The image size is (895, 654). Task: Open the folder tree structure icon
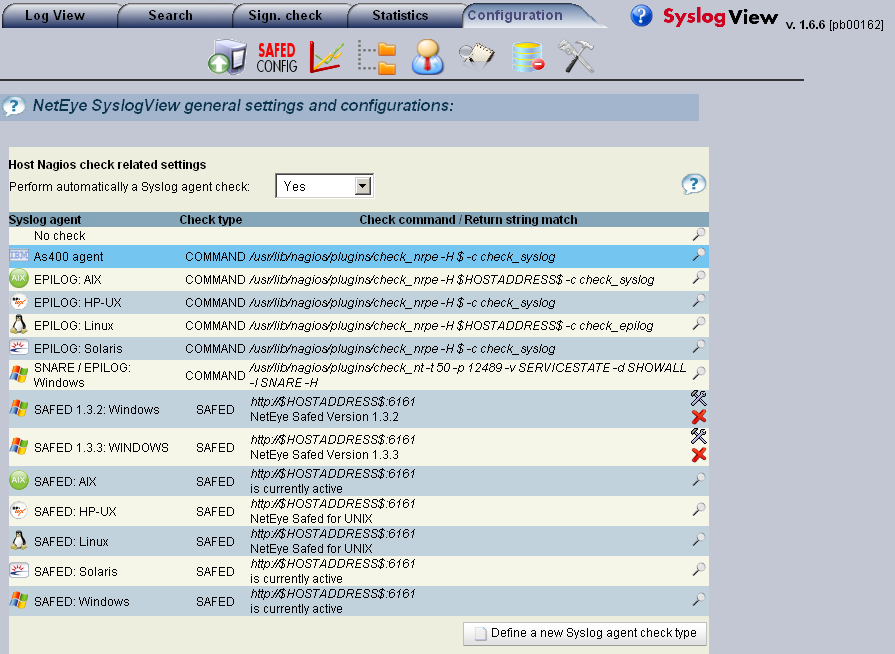(x=377, y=57)
